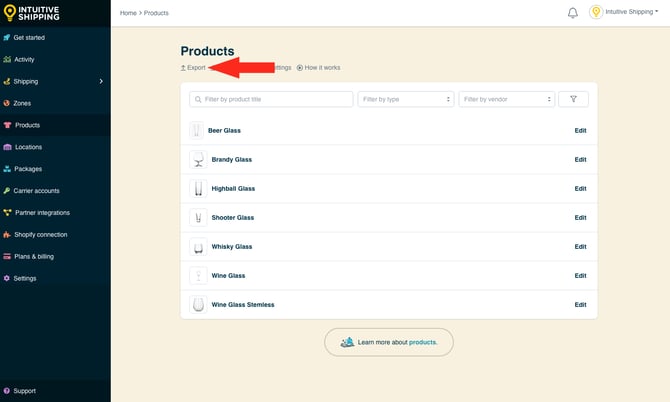The height and width of the screenshot is (402, 670).
Task: Click the Wine Glass Stemless thumbnail
Action: 198,305
